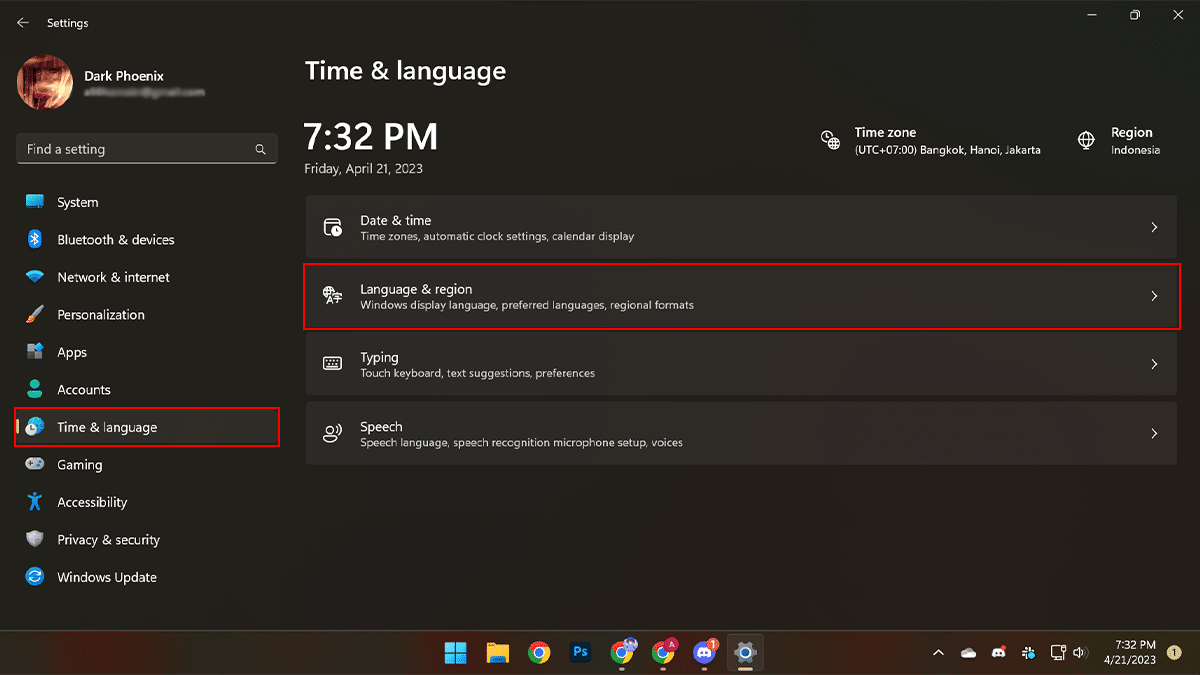
Task: Type in Find a setting box
Action: pyautogui.click(x=135, y=150)
